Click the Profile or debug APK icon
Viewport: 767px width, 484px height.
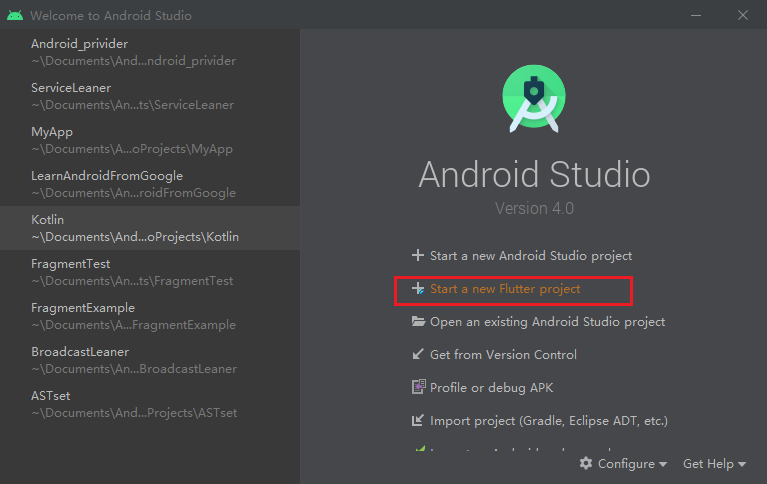418,387
